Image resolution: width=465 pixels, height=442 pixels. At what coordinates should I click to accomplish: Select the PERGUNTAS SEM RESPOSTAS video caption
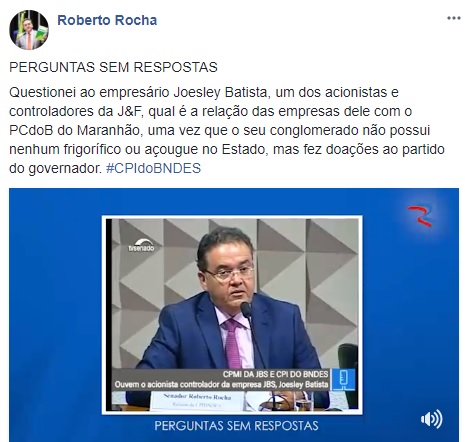236,426
